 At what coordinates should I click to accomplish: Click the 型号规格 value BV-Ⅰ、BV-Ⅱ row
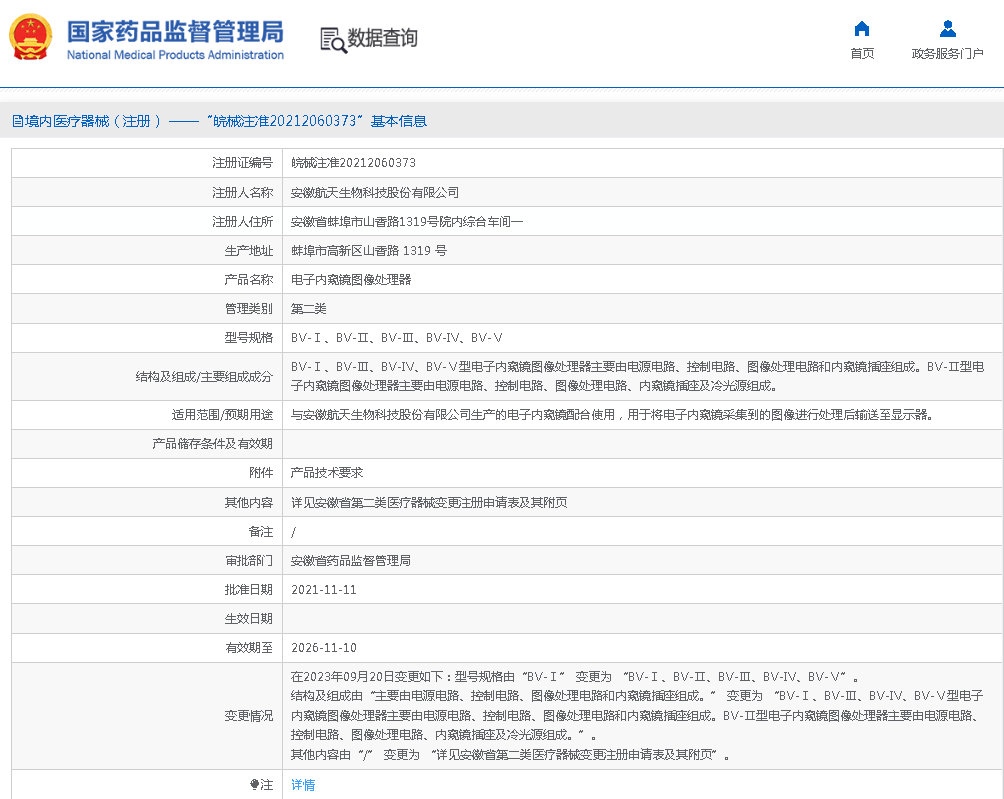(x=396, y=338)
